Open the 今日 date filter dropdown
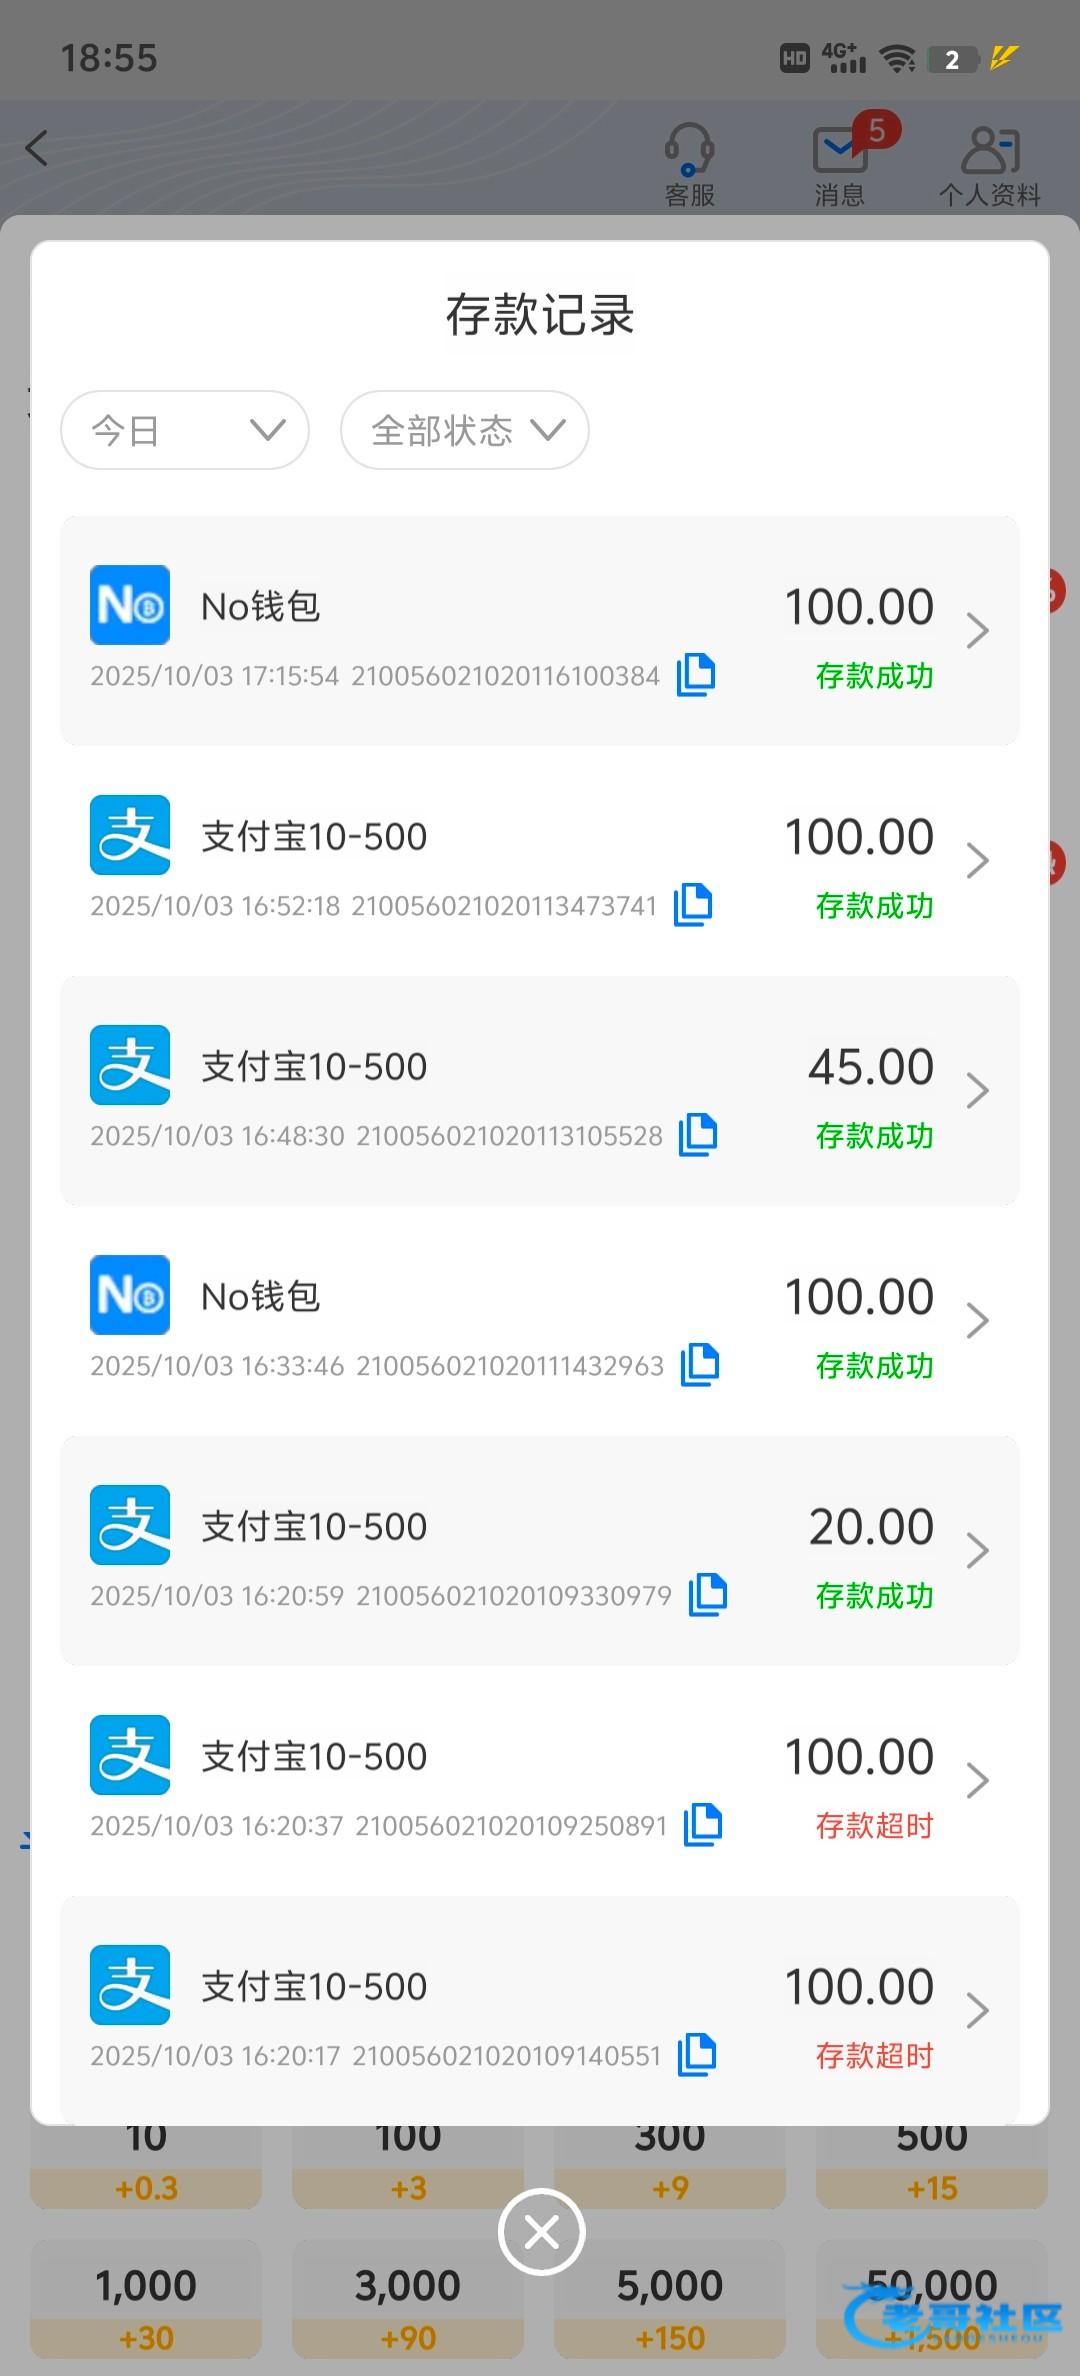Viewport: 1080px width, 2376px height. [x=185, y=430]
